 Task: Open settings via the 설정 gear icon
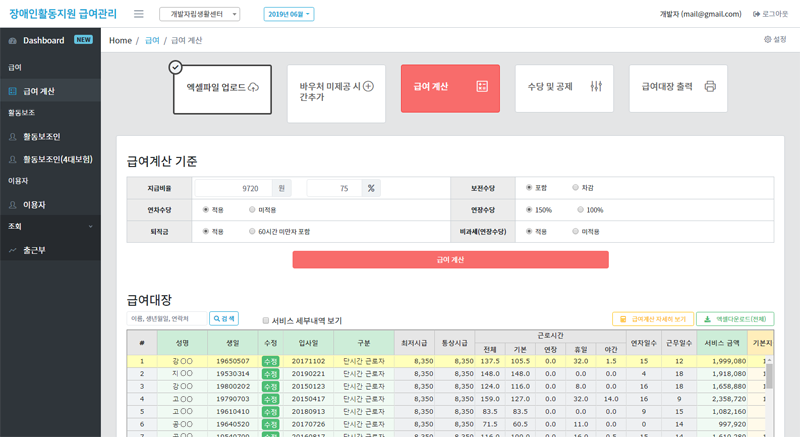[768, 40]
